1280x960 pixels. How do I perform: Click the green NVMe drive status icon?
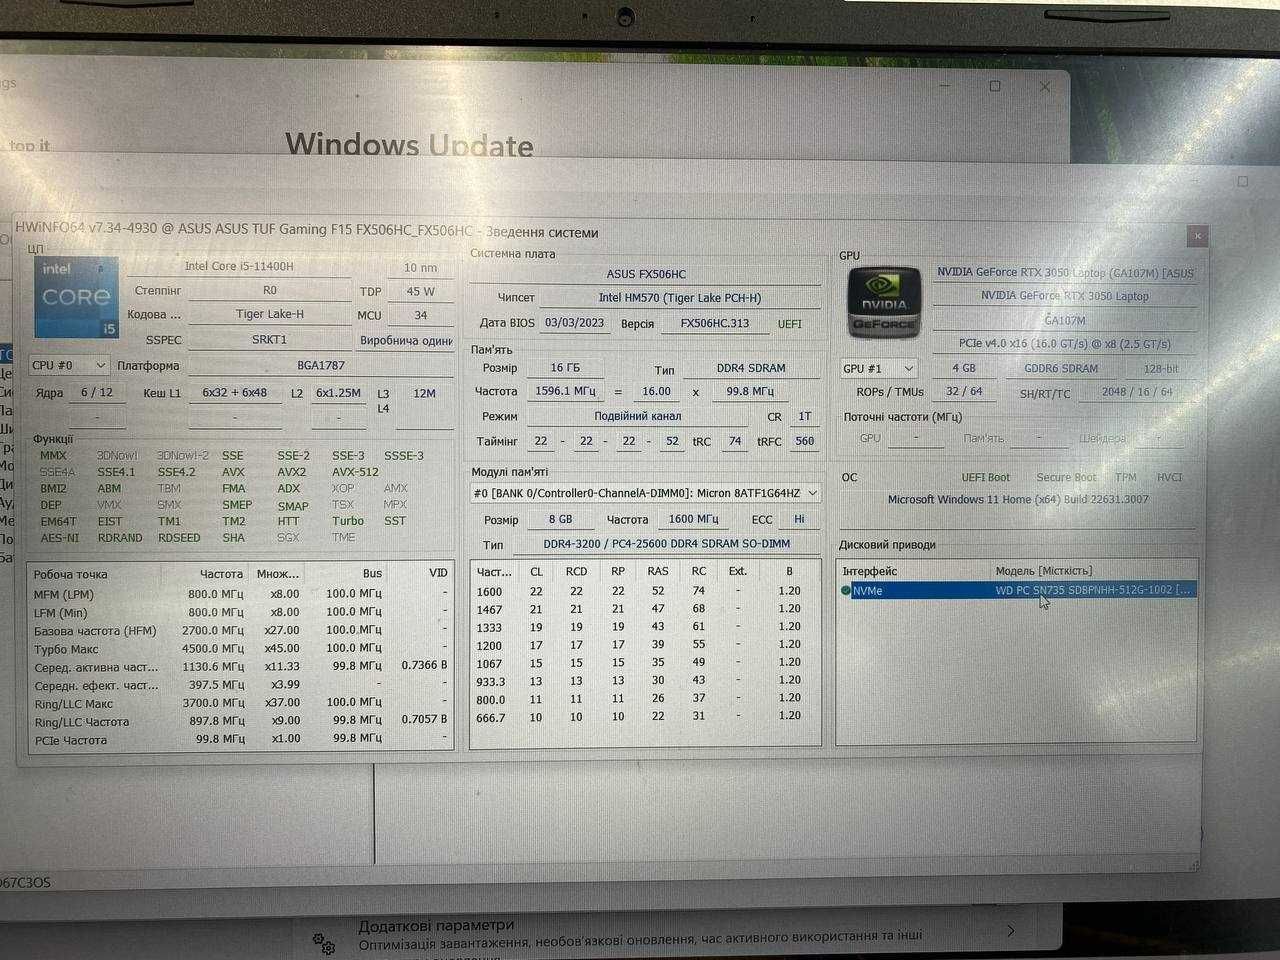coord(846,591)
